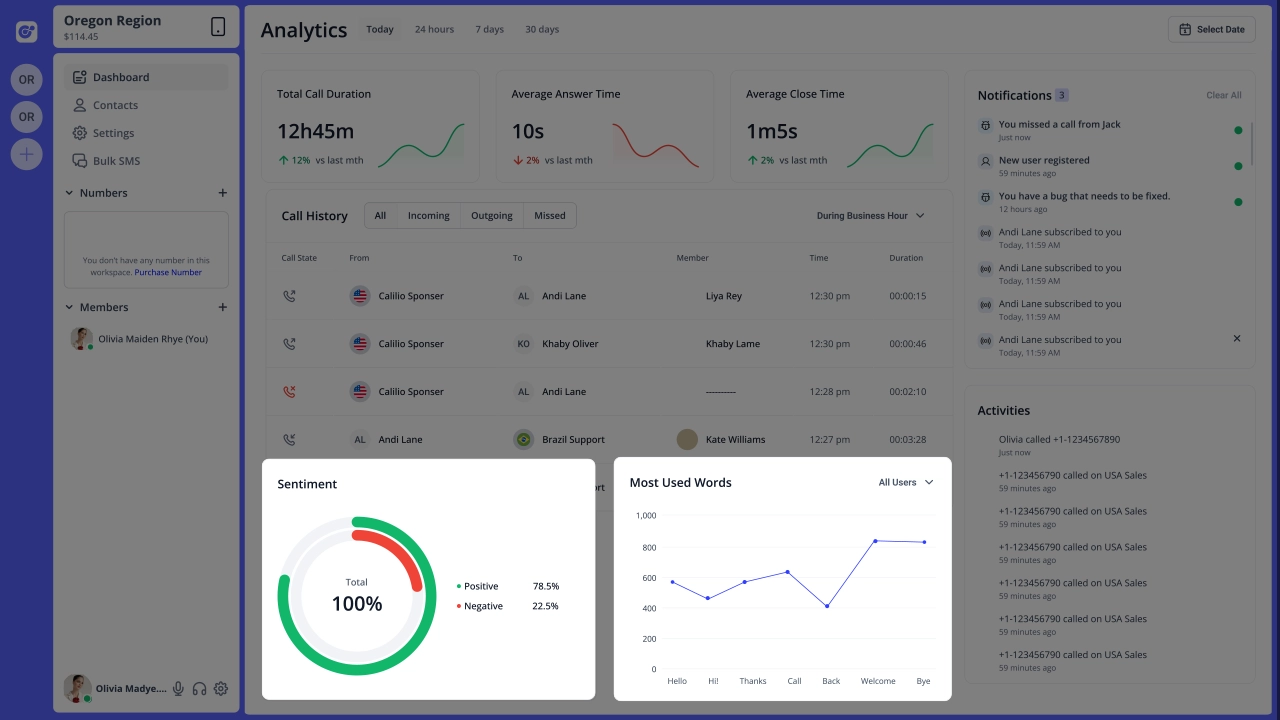Image resolution: width=1280 pixels, height=720 pixels.
Task: Click the Purchase Number link
Action: (x=168, y=272)
